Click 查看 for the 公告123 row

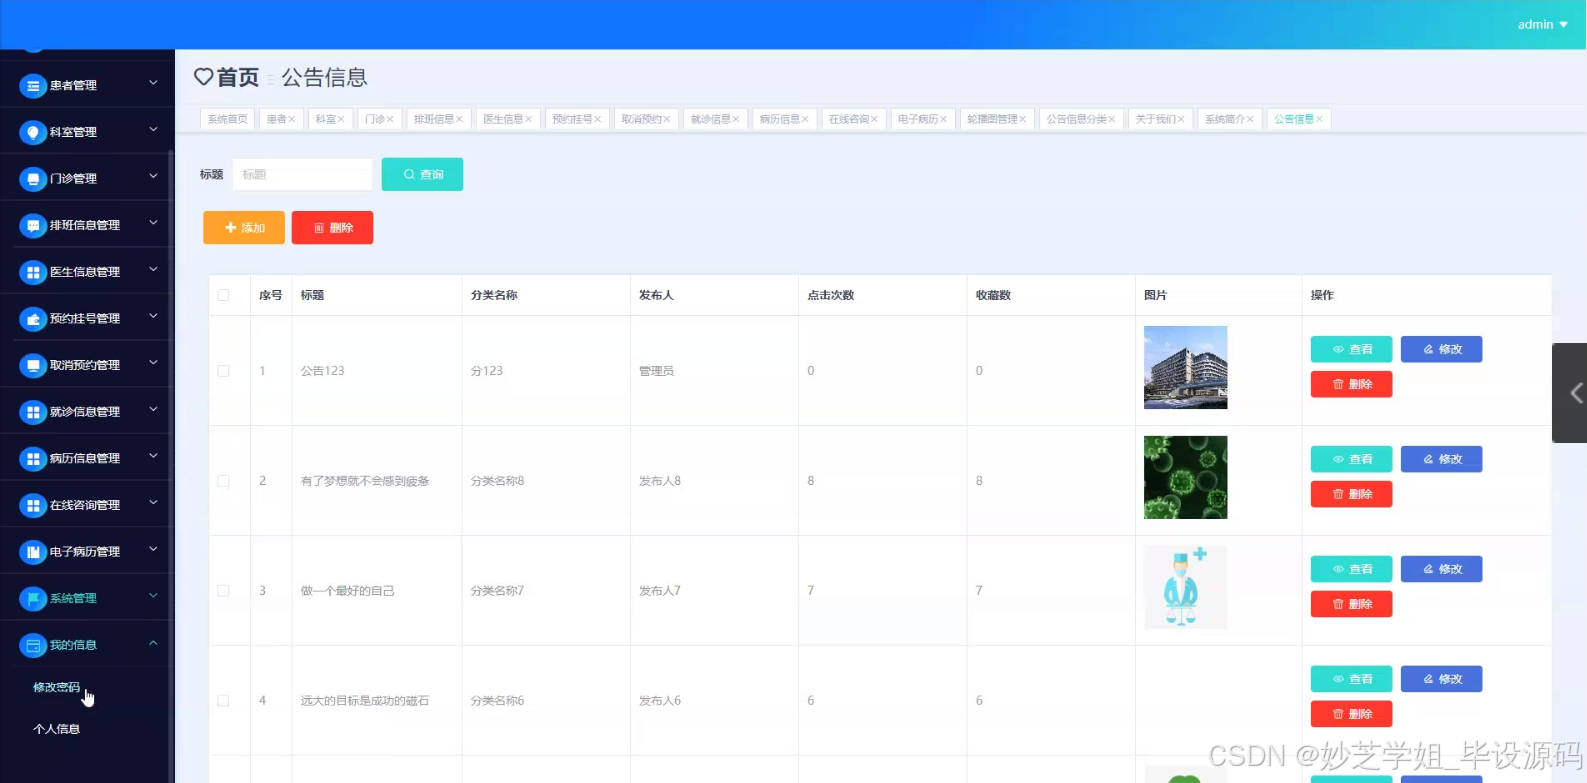[1351, 349]
